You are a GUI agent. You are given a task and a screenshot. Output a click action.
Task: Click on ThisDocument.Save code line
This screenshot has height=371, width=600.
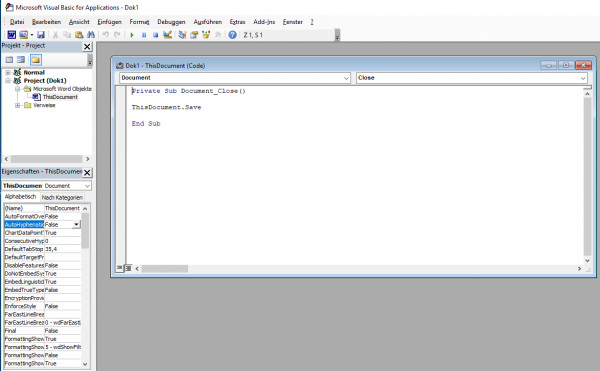point(166,107)
